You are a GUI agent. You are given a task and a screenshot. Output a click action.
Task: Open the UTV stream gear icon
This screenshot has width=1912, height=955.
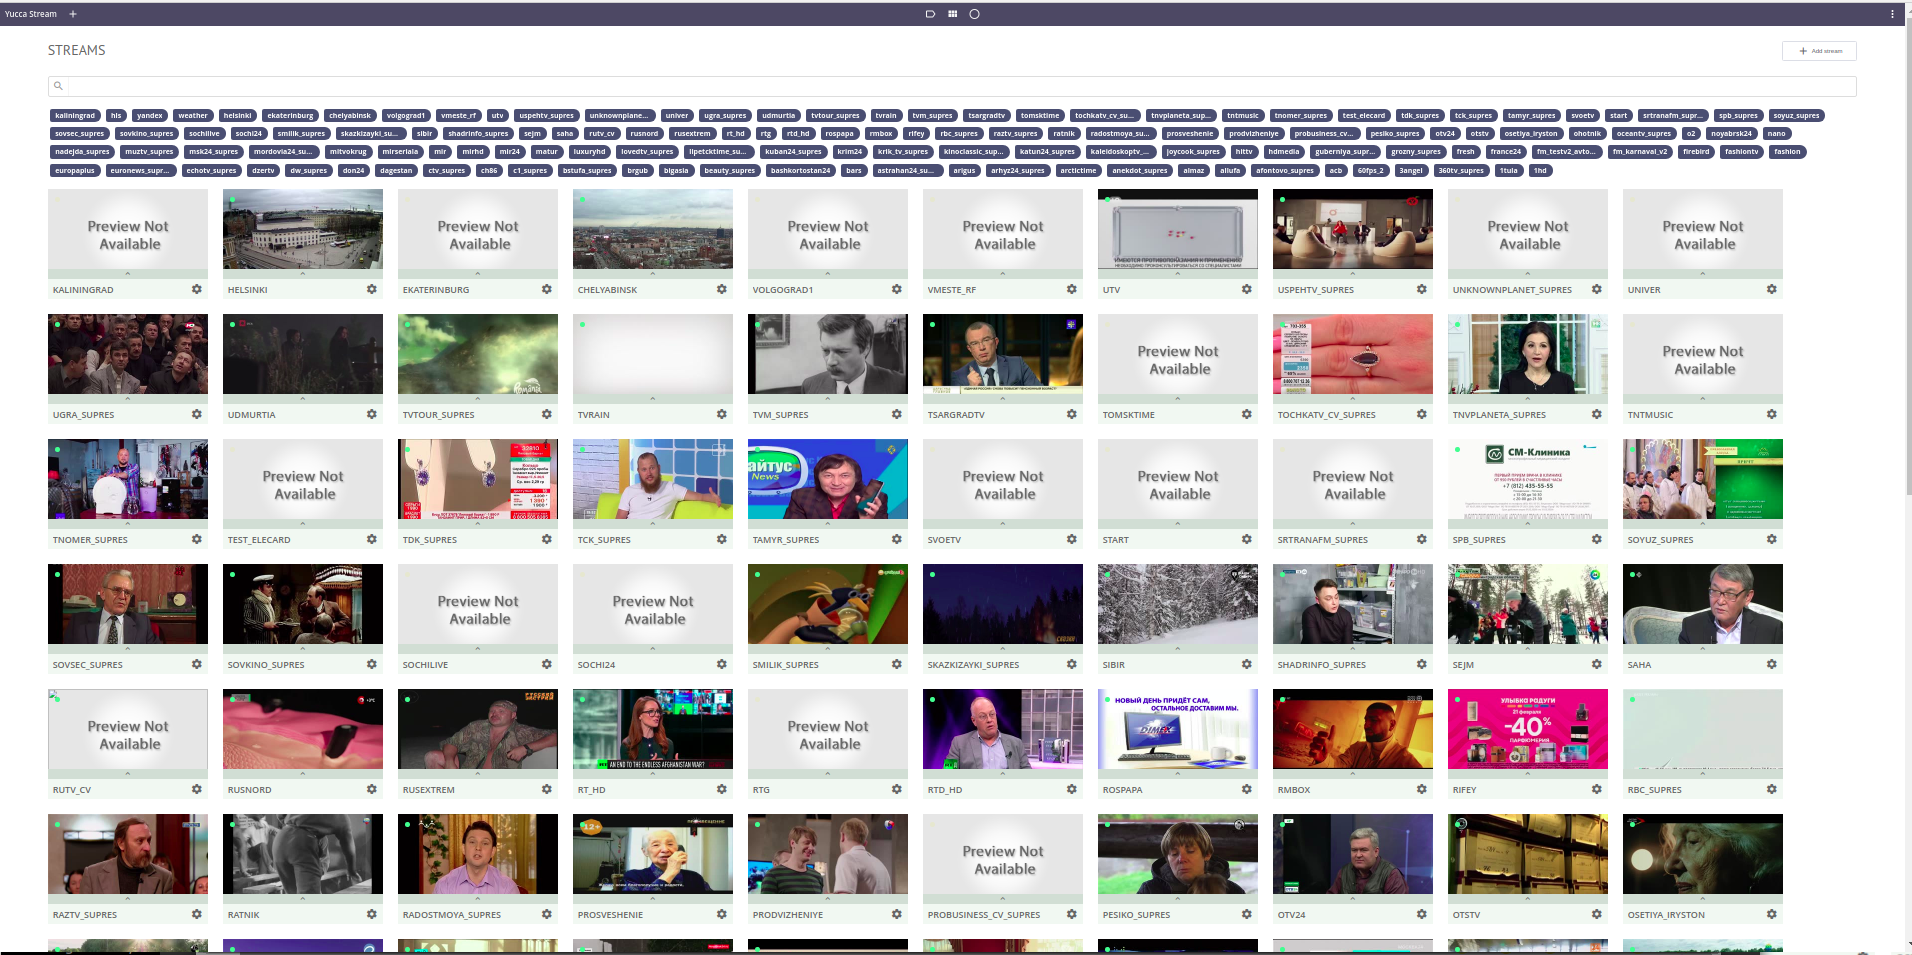[1247, 289]
